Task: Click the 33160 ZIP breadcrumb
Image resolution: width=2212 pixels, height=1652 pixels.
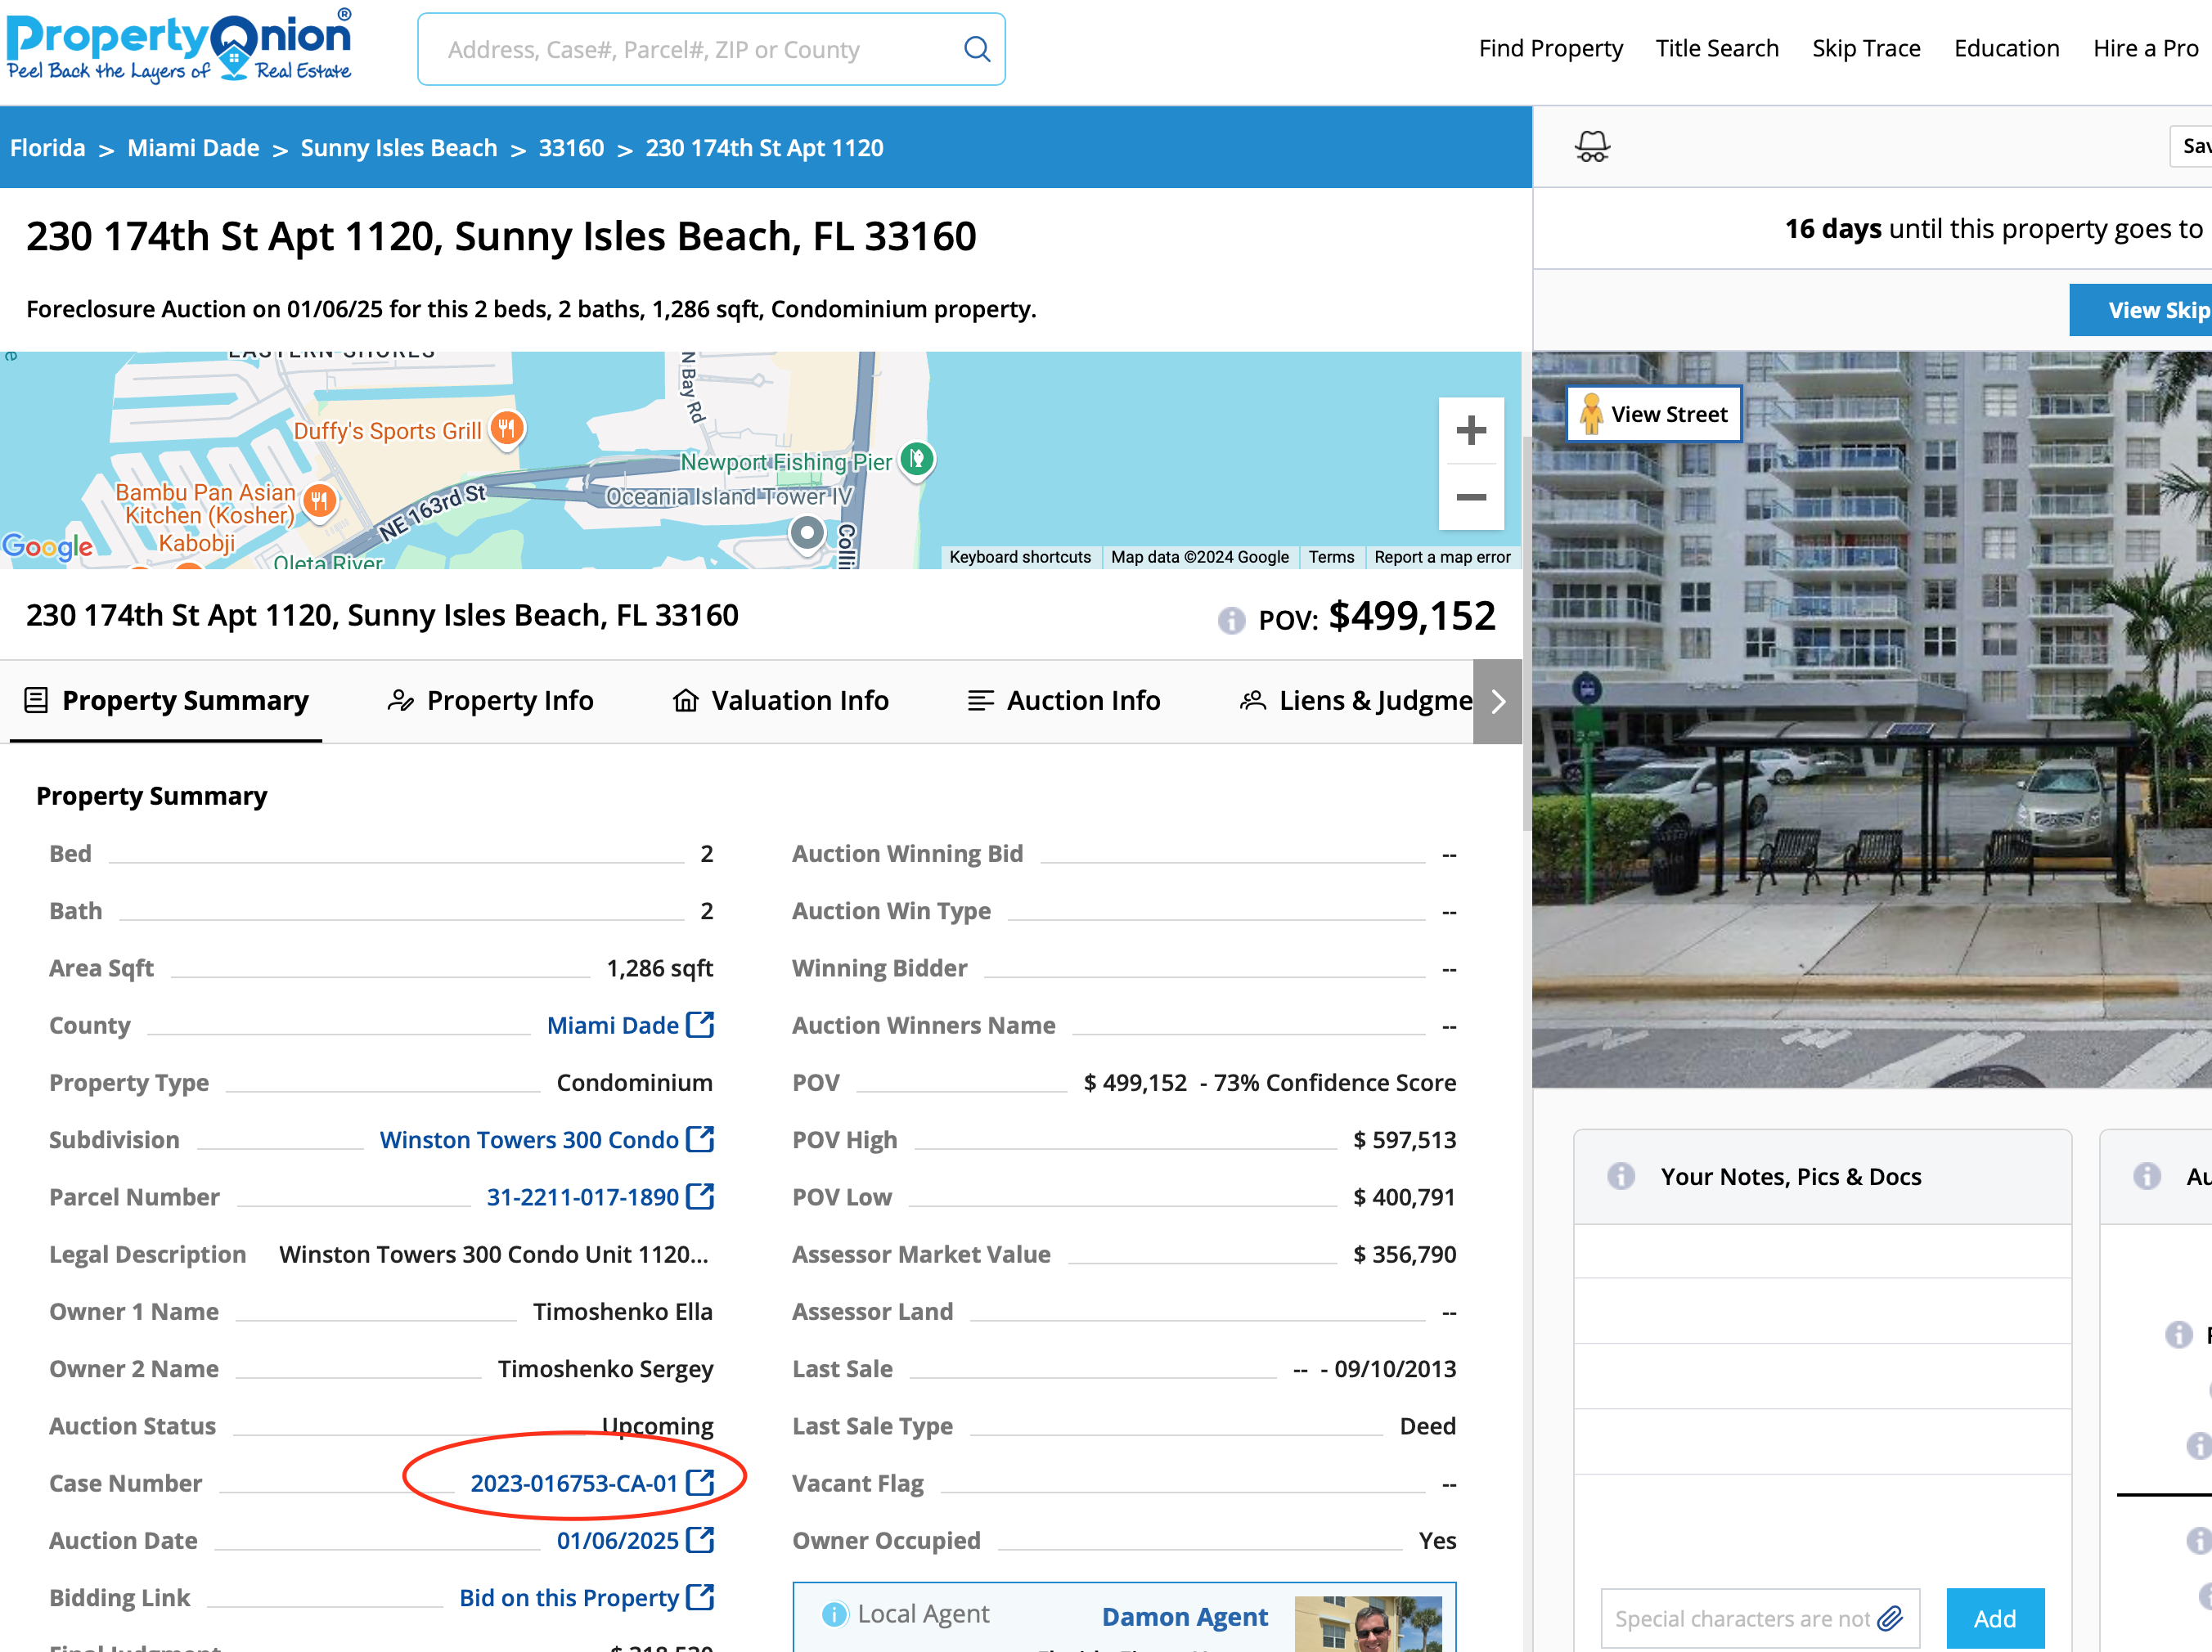Action: (x=571, y=148)
